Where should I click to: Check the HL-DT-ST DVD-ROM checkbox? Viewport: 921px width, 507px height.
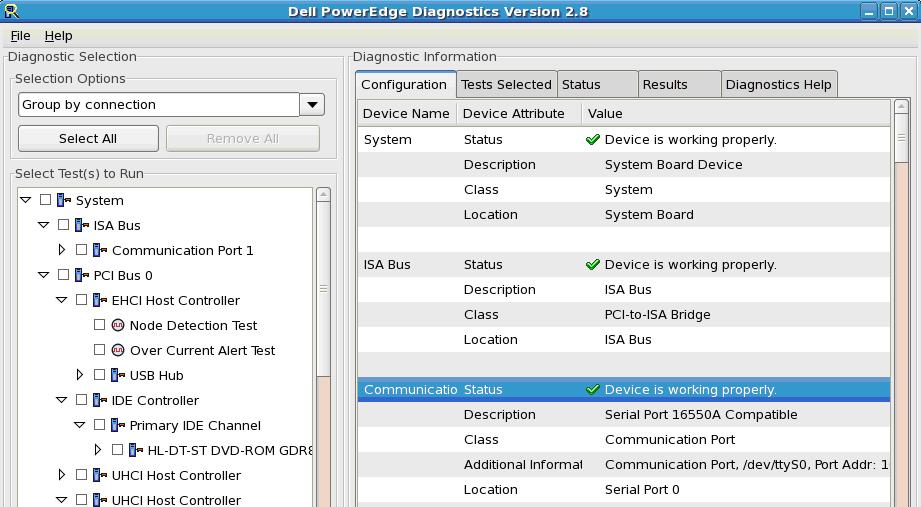[117, 449]
